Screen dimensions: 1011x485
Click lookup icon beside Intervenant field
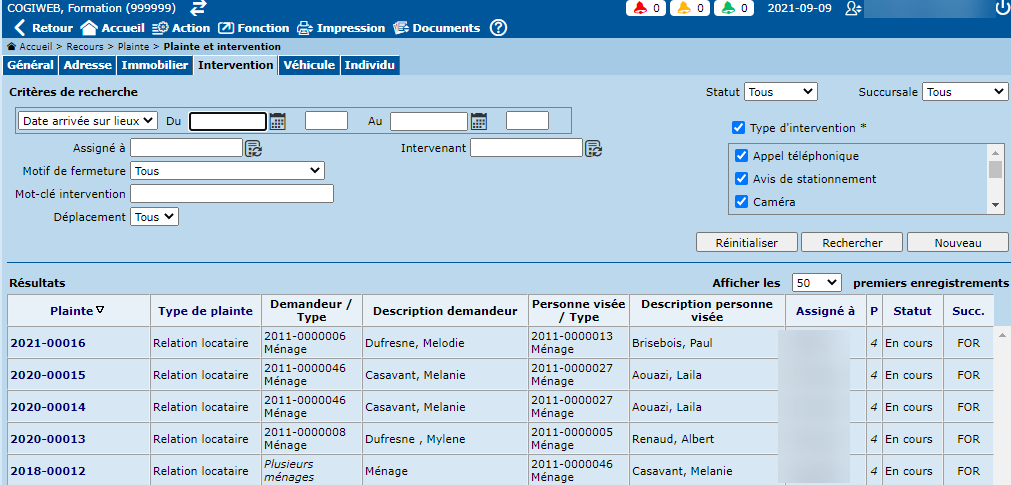click(x=593, y=149)
